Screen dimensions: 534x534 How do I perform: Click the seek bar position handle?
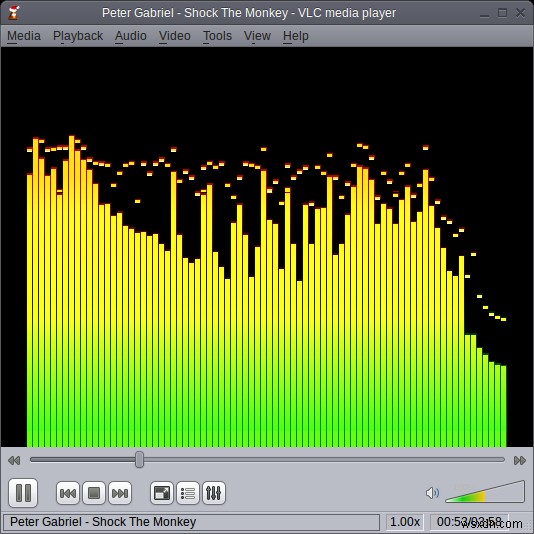(x=139, y=460)
